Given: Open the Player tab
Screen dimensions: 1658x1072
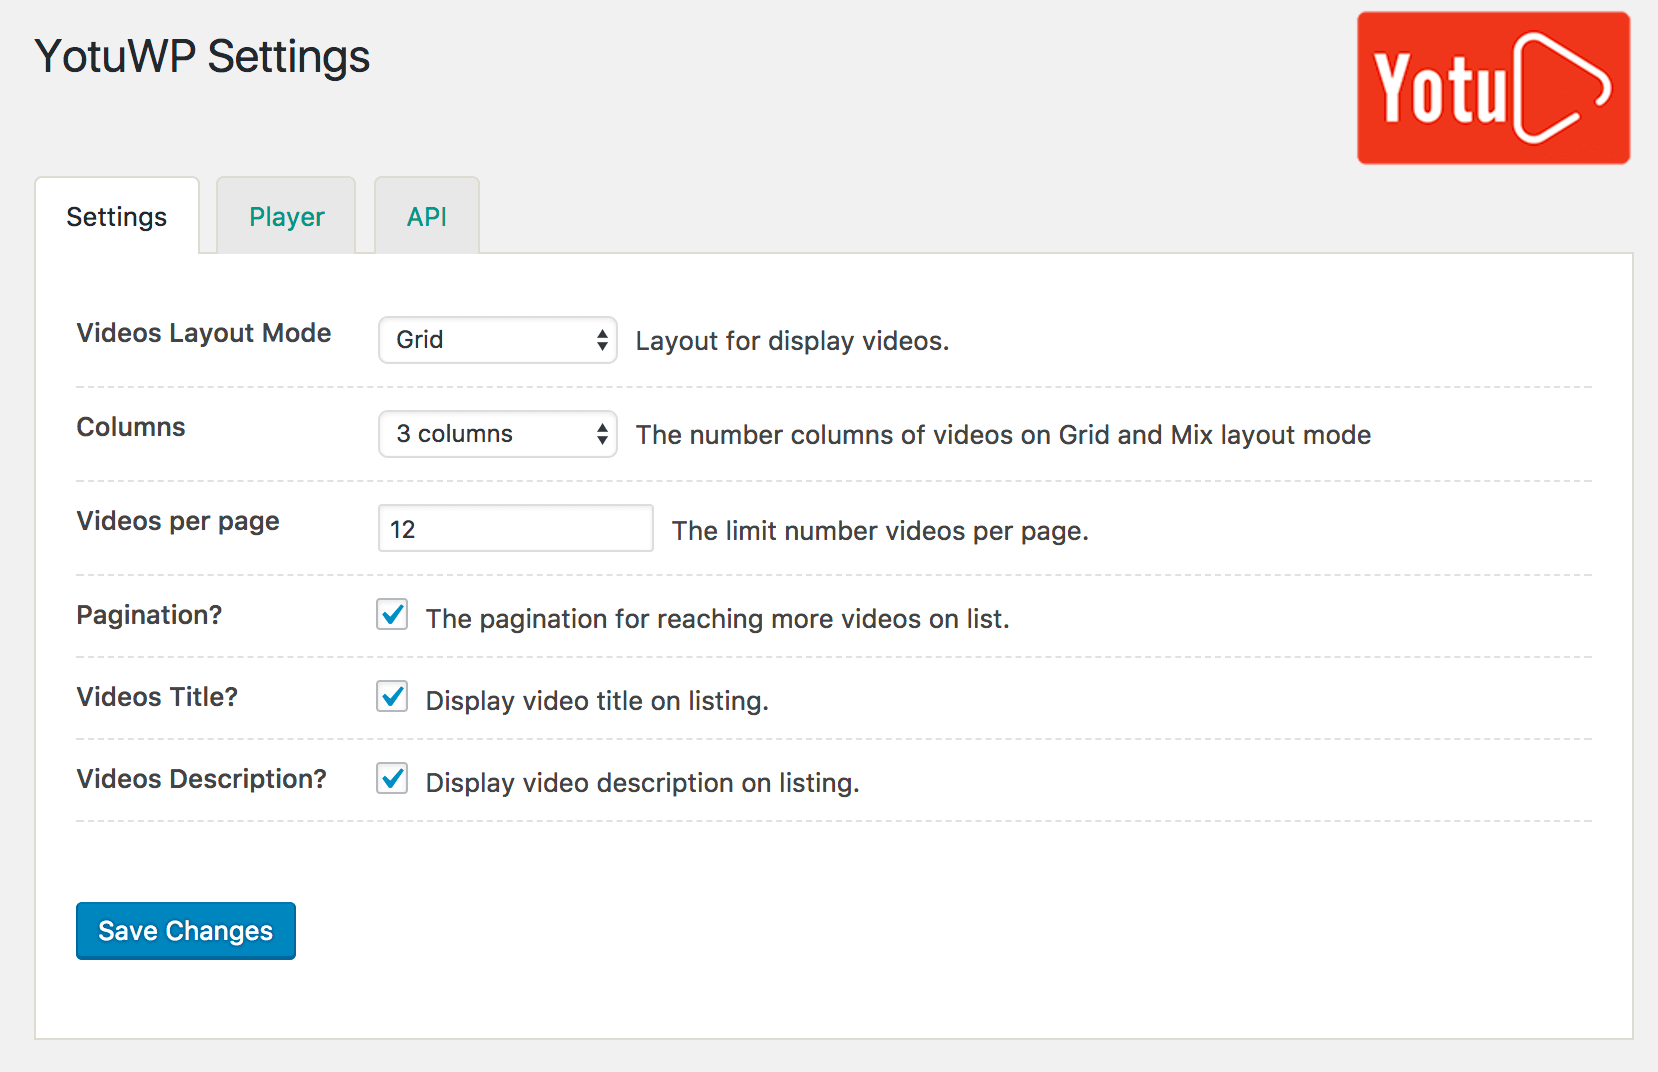Looking at the screenshot, I should [287, 216].
